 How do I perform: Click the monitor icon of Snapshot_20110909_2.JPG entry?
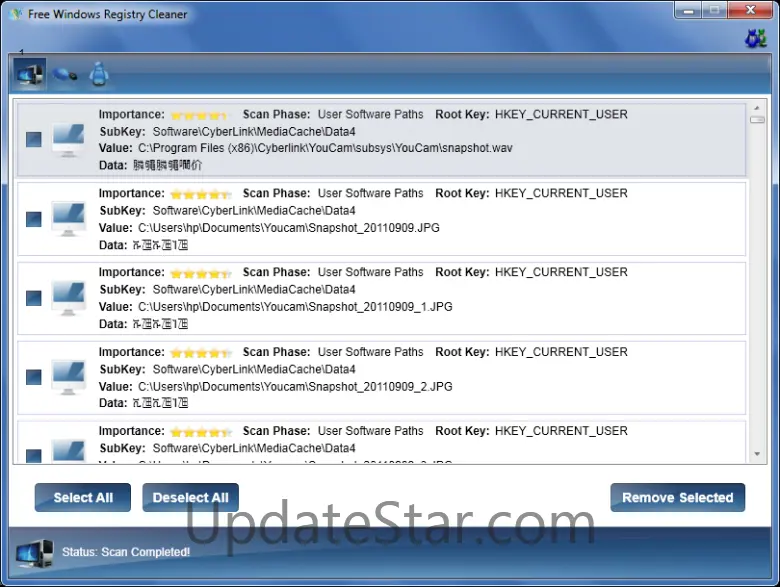(69, 378)
